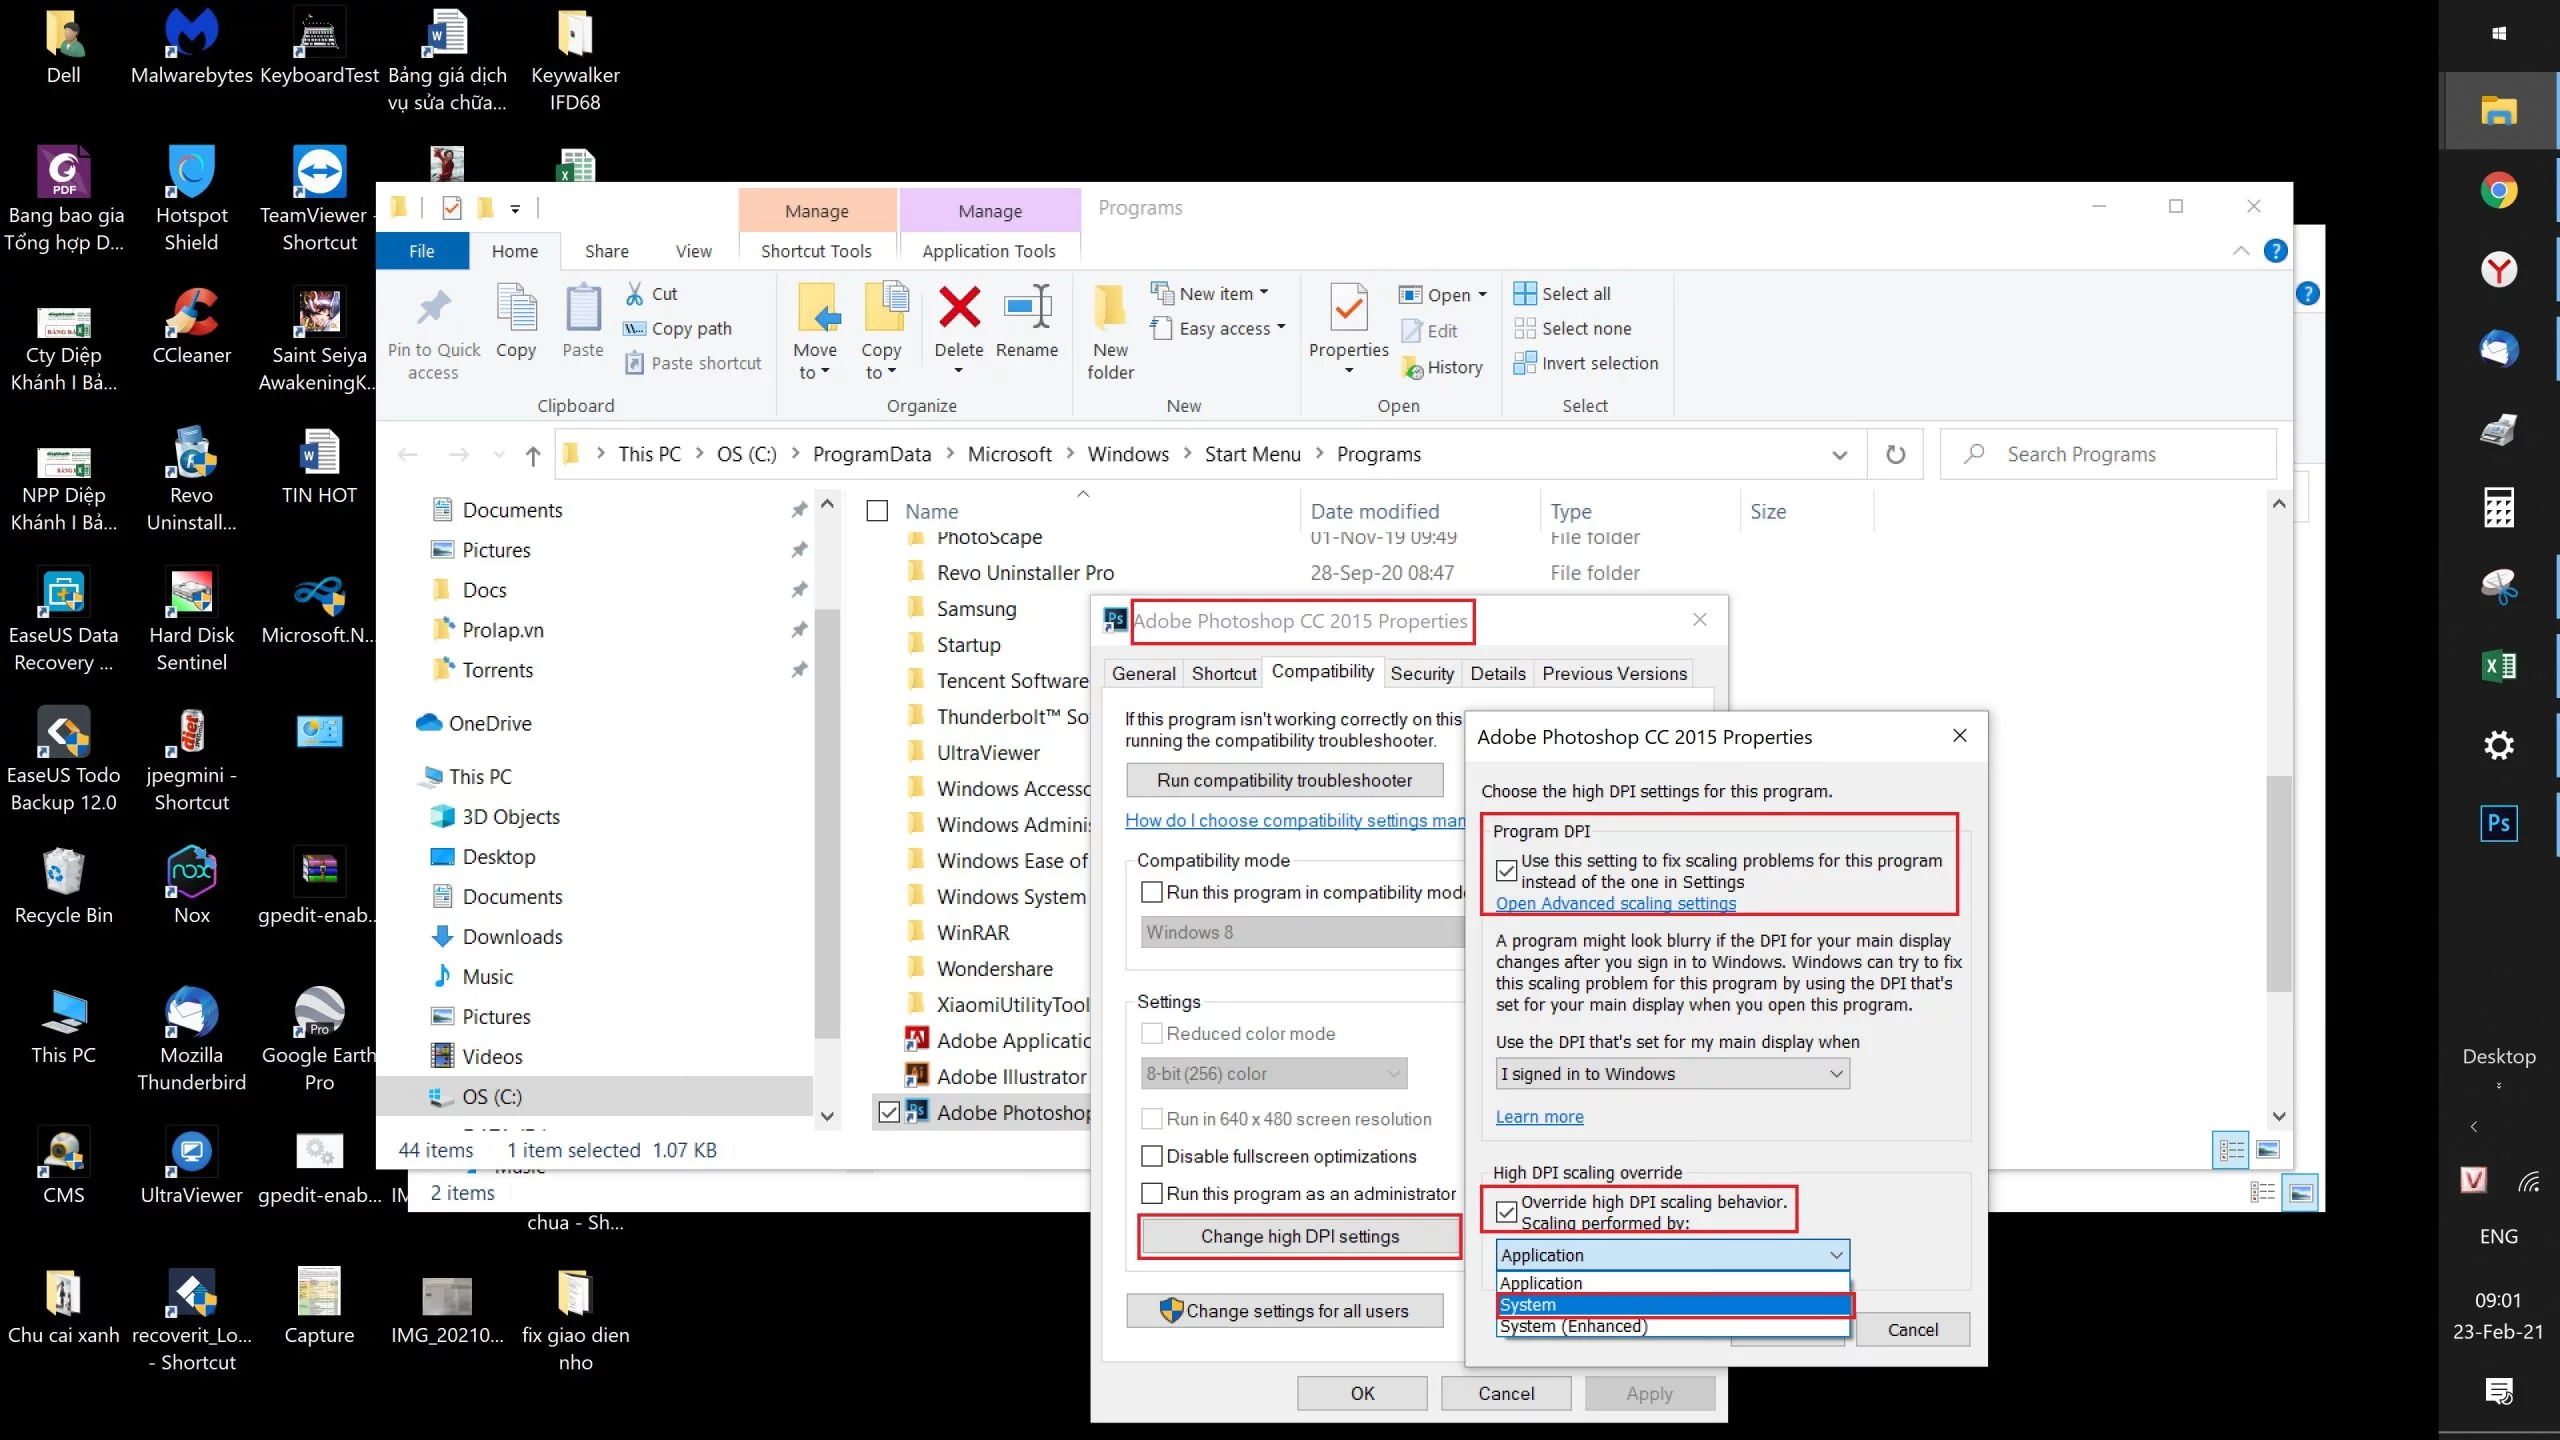
Task: Open the scaling performed by 'Application' combo box
Action: coord(1672,1254)
